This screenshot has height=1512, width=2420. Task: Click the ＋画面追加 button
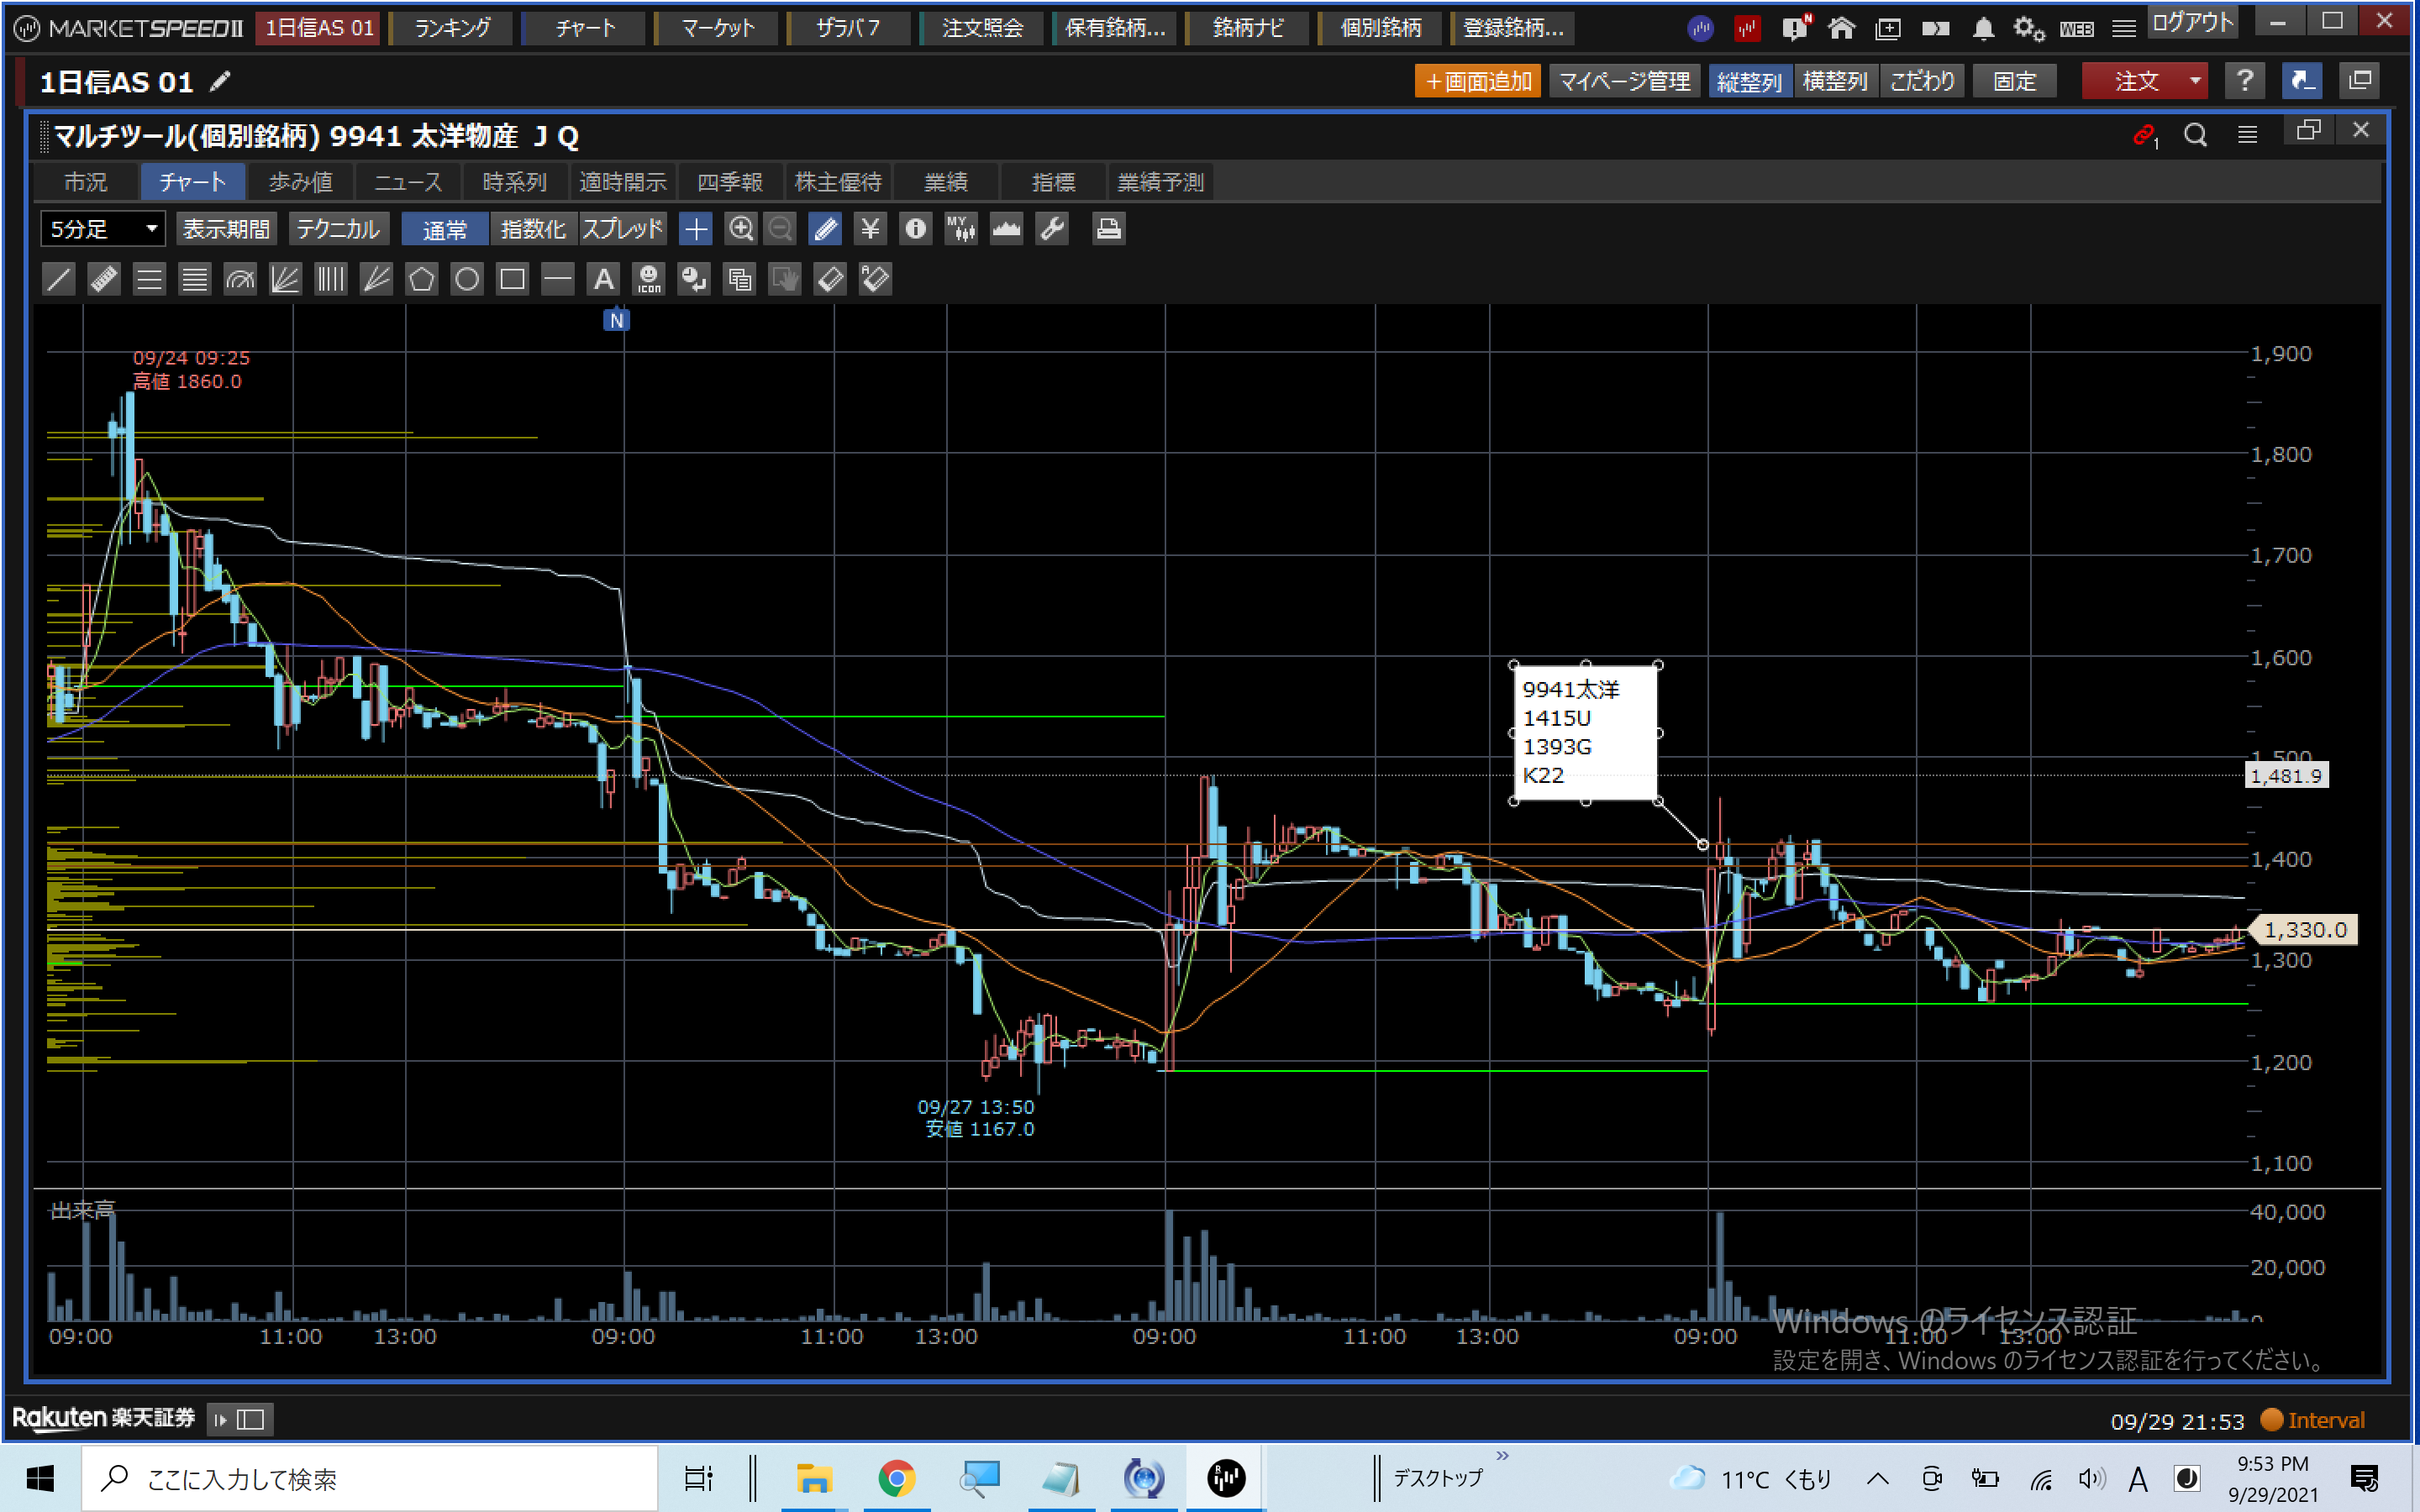1477,81
